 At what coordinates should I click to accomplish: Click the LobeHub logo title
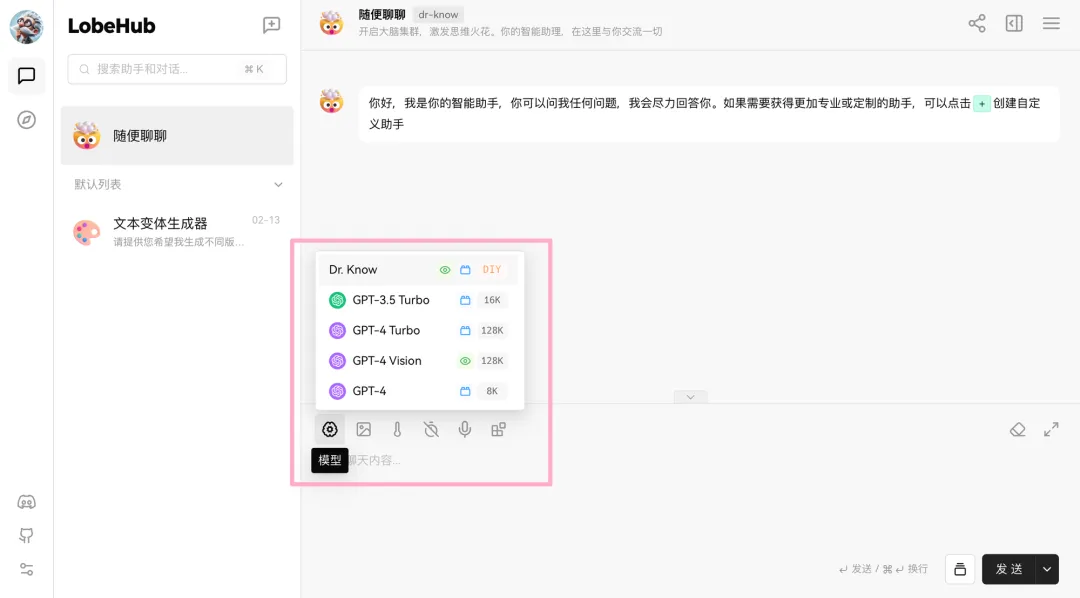(112, 26)
